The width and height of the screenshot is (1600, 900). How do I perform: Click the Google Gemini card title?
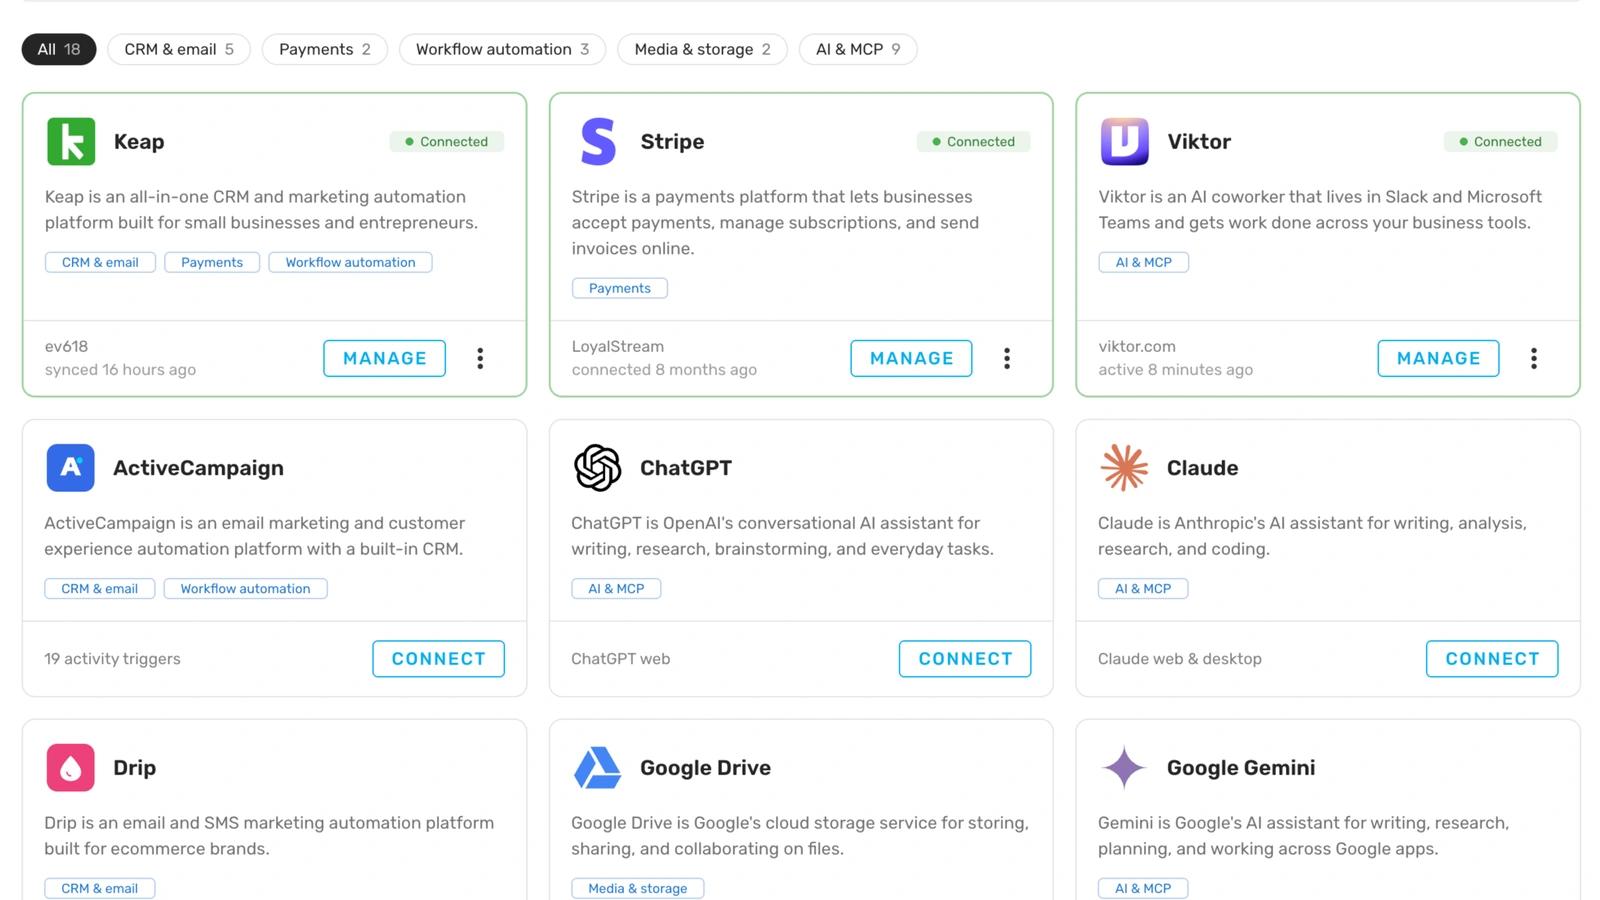coord(1241,768)
